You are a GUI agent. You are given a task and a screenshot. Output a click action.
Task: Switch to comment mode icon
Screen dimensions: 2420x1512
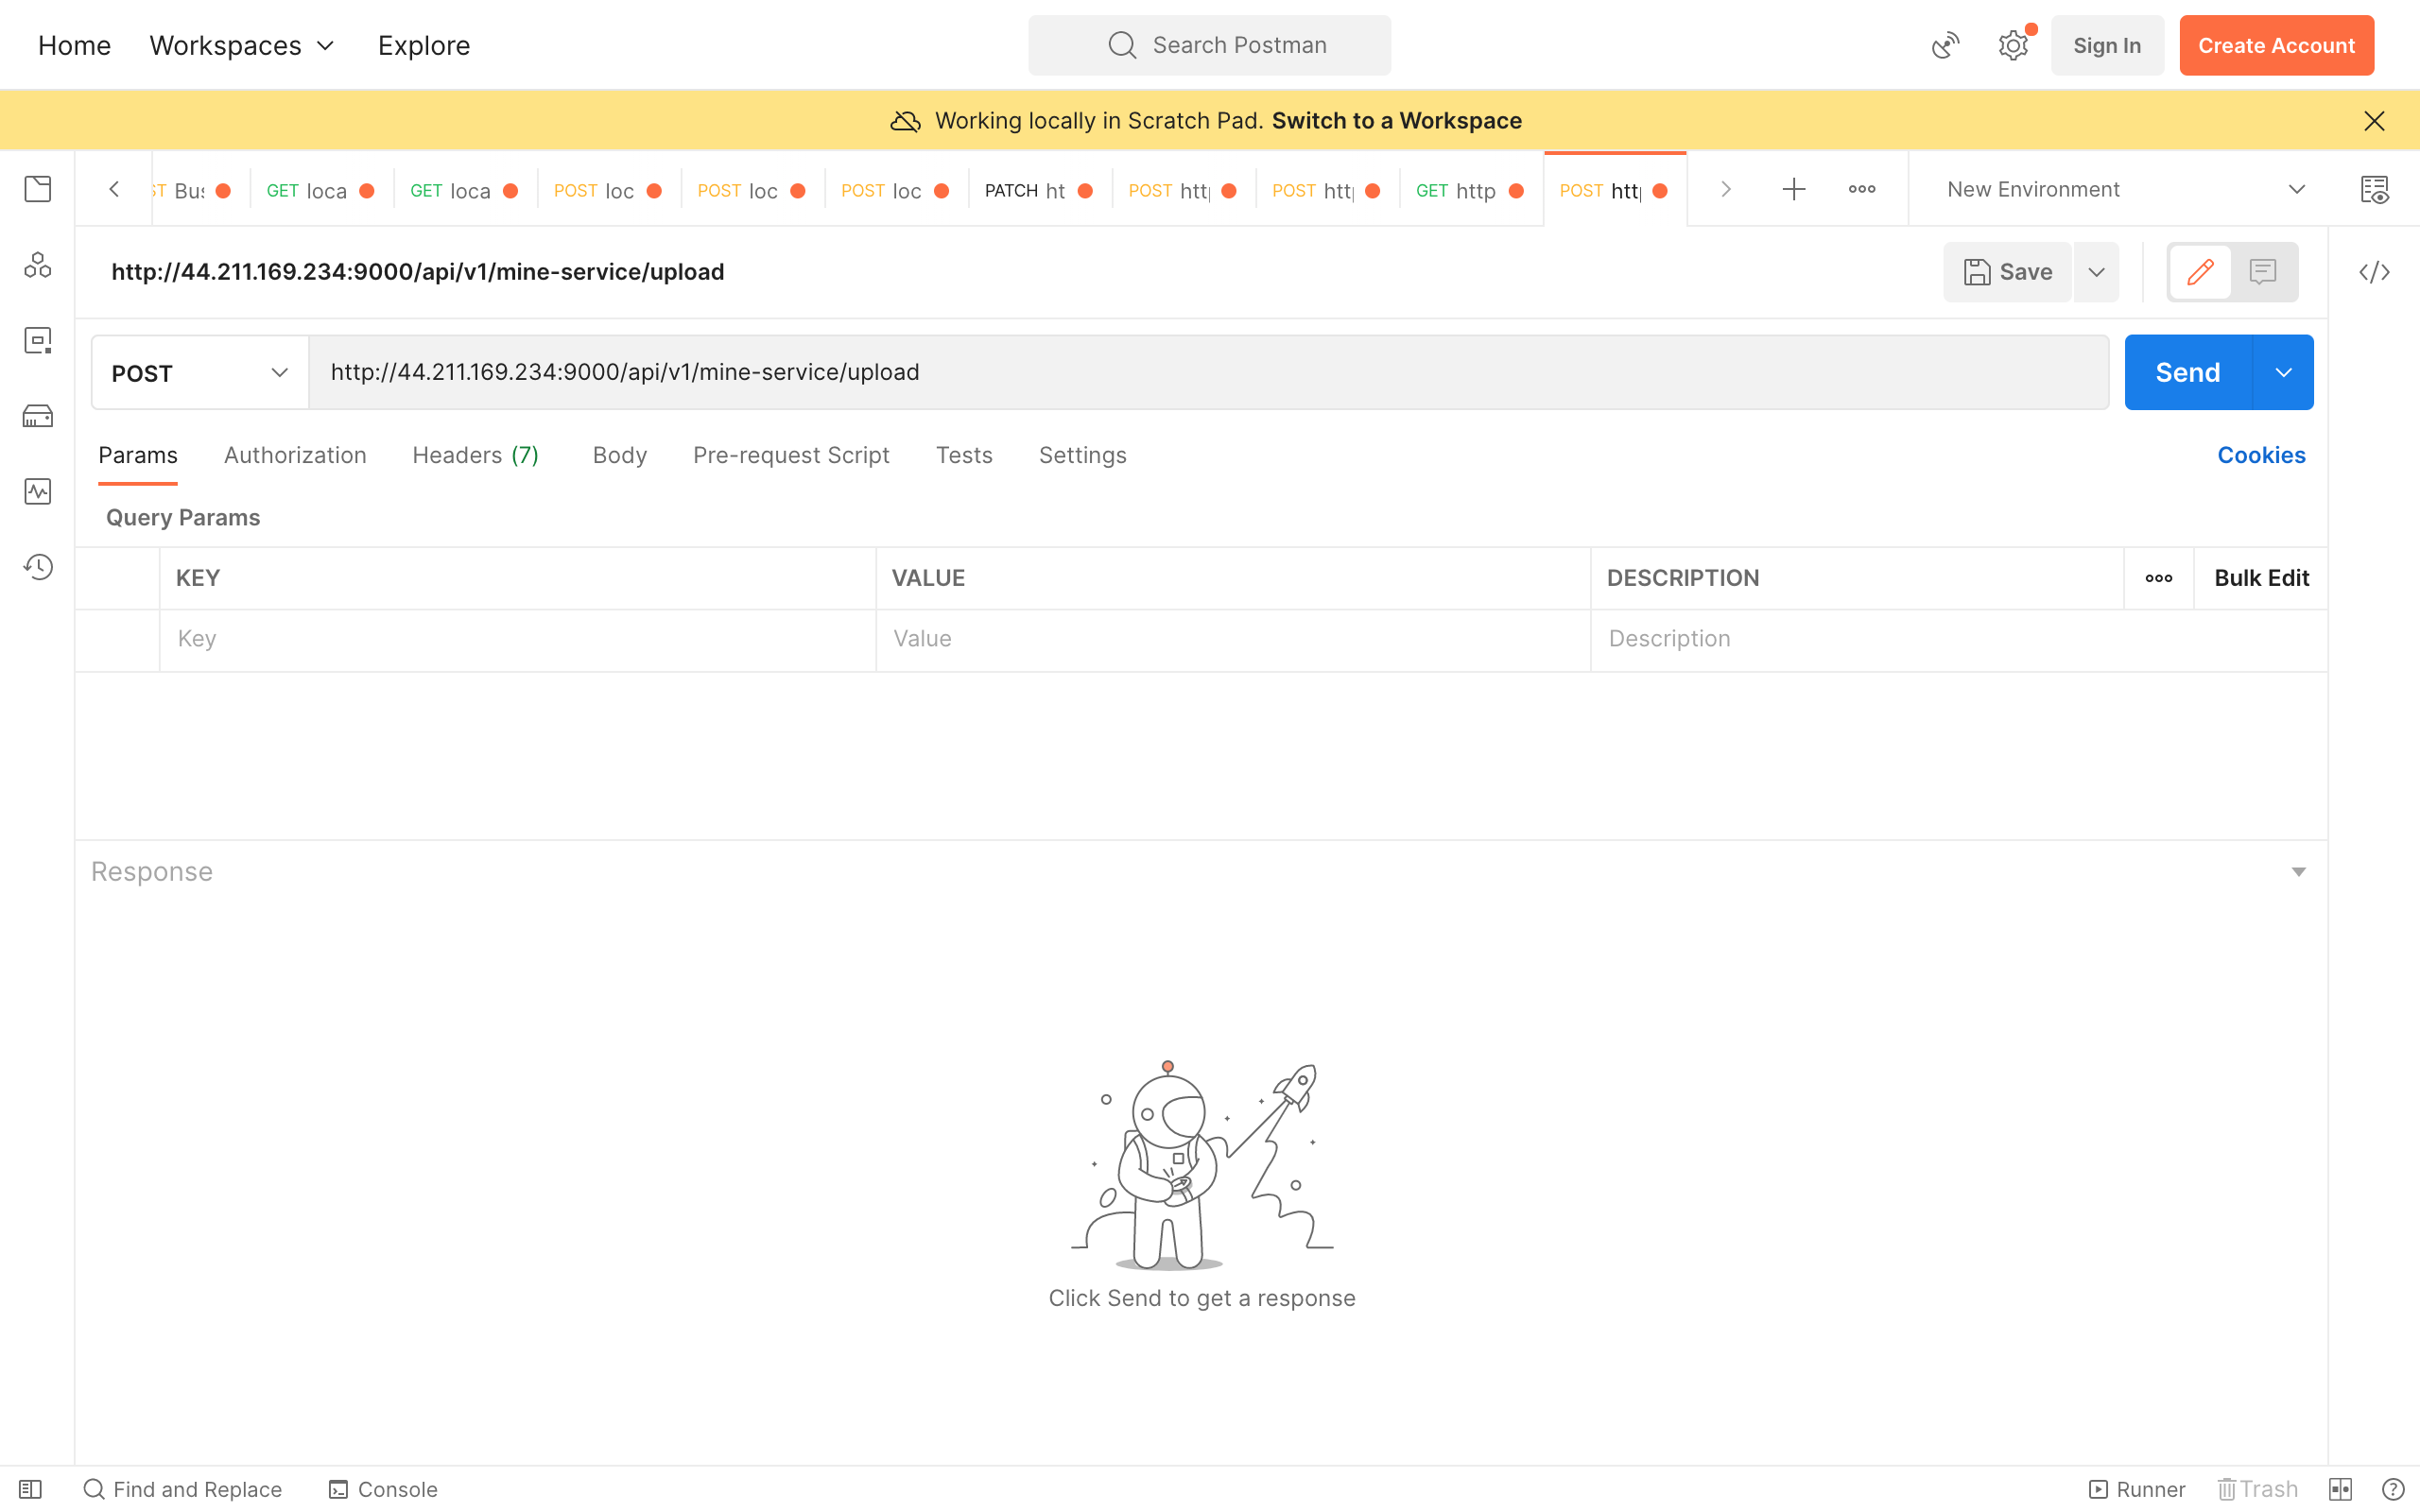click(2262, 272)
